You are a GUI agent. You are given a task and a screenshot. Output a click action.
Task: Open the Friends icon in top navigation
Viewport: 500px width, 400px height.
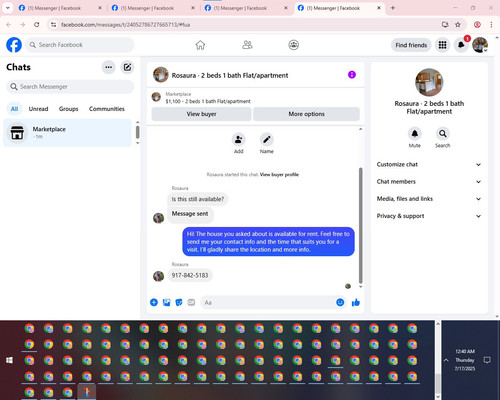pyautogui.click(x=247, y=45)
